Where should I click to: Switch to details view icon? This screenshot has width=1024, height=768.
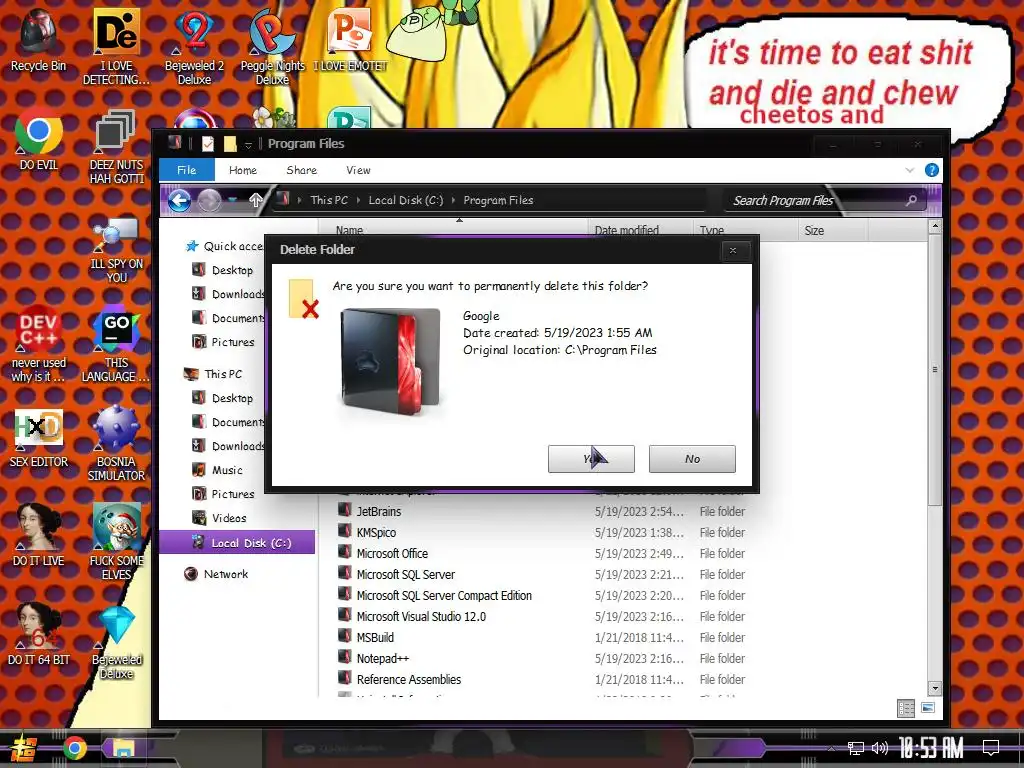coord(906,708)
